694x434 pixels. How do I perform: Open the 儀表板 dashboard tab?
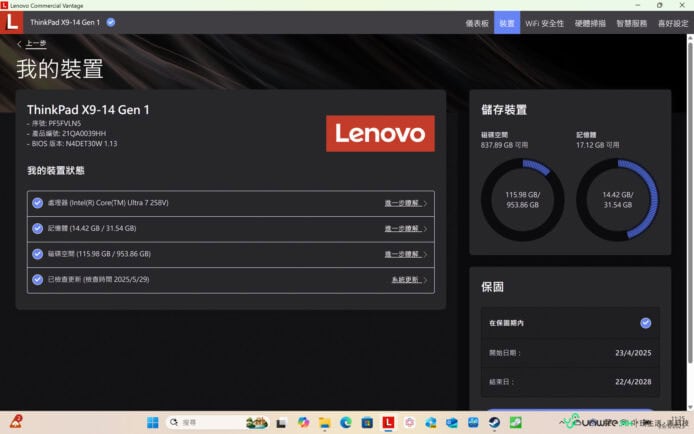coord(477,23)
